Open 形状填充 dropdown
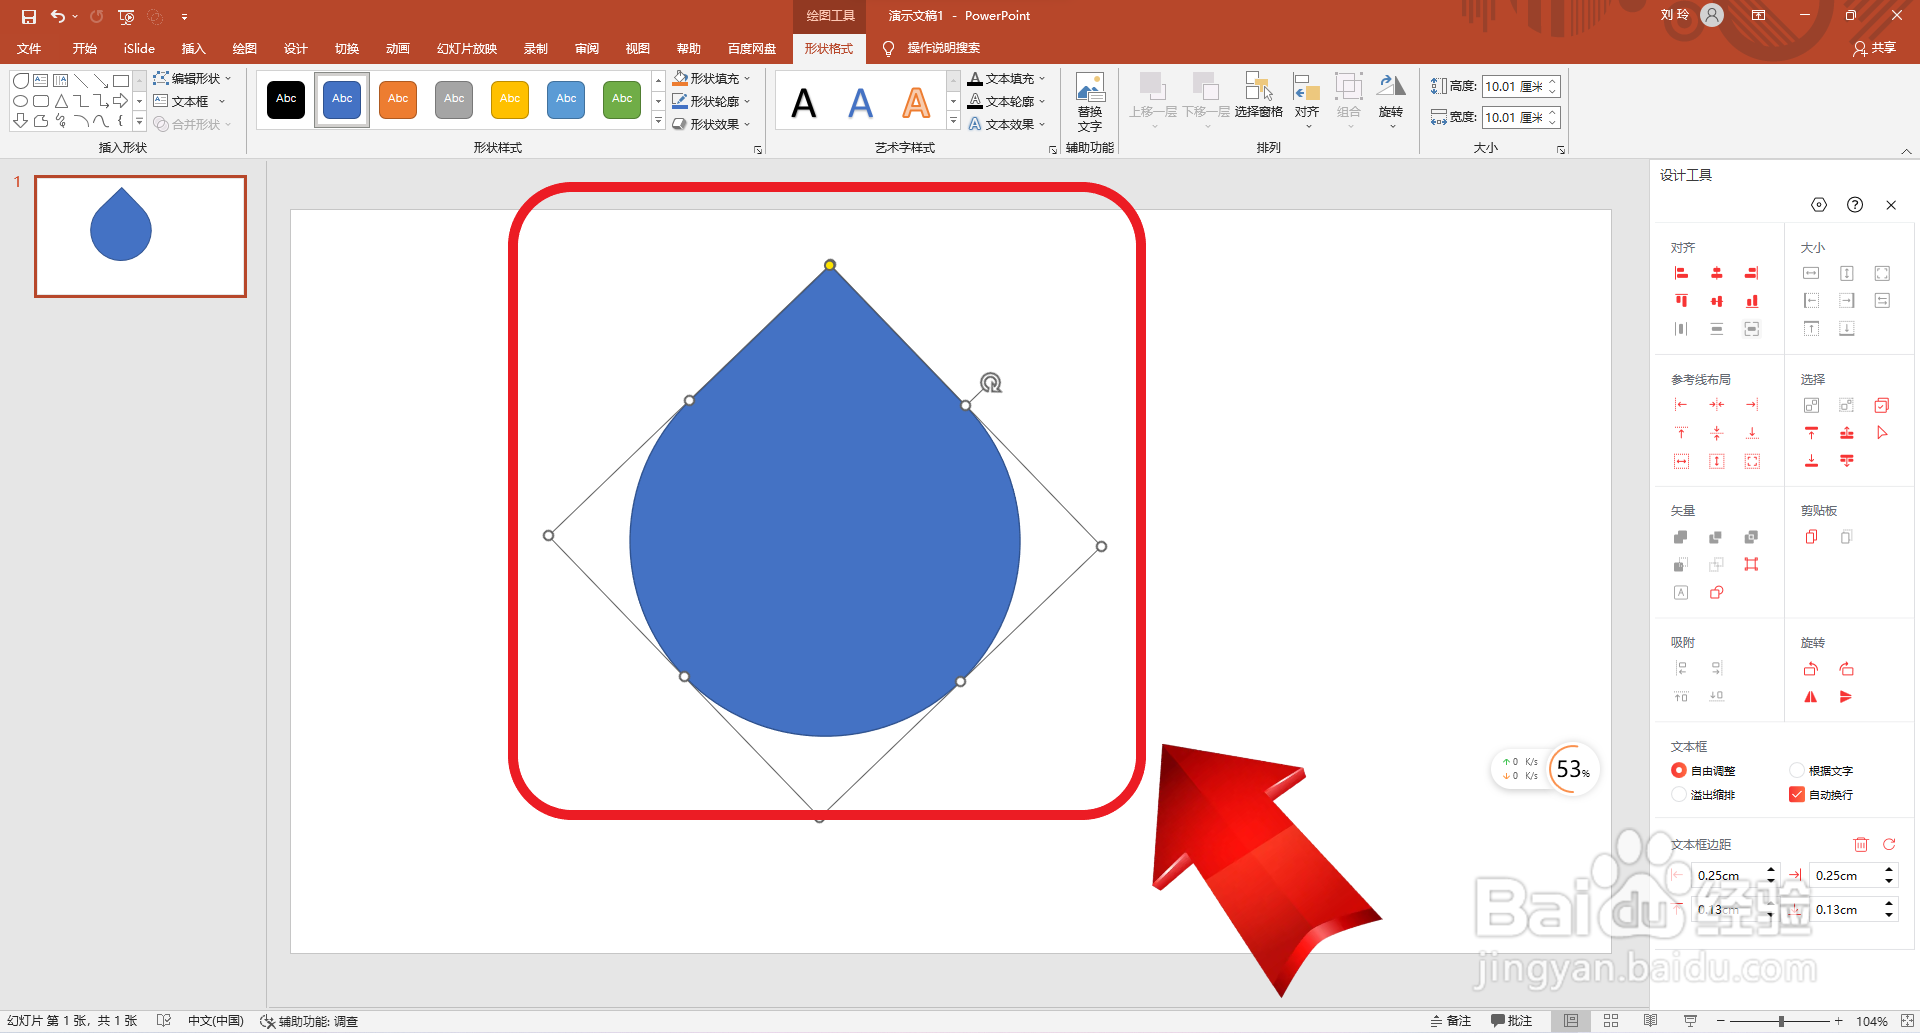 point(711,78)
